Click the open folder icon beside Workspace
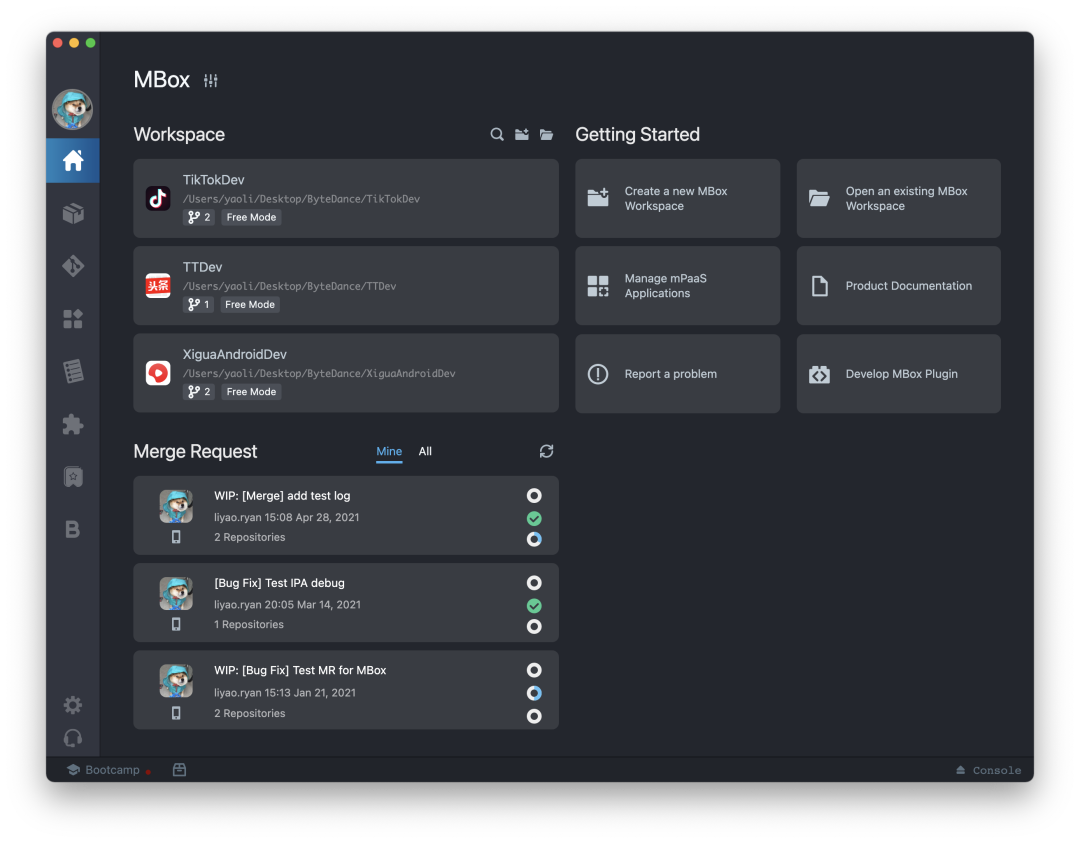This screenshot has width=1080, height=843. pyautogui.click(x=547, y=135)
